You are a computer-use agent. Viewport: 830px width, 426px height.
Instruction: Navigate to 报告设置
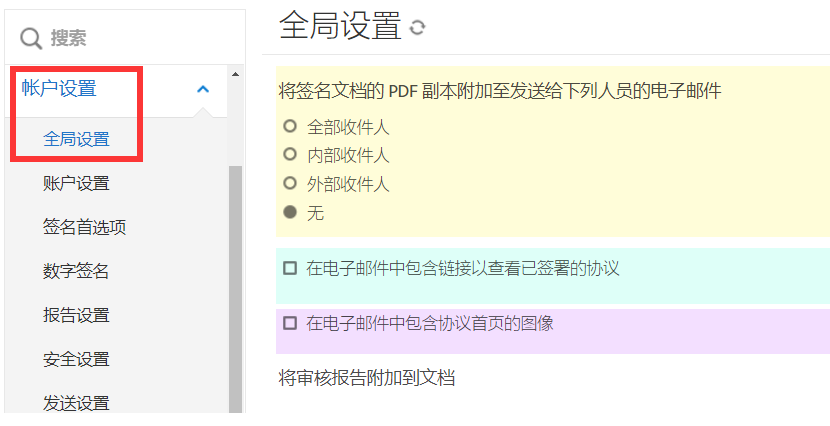(x=76, y=315)
